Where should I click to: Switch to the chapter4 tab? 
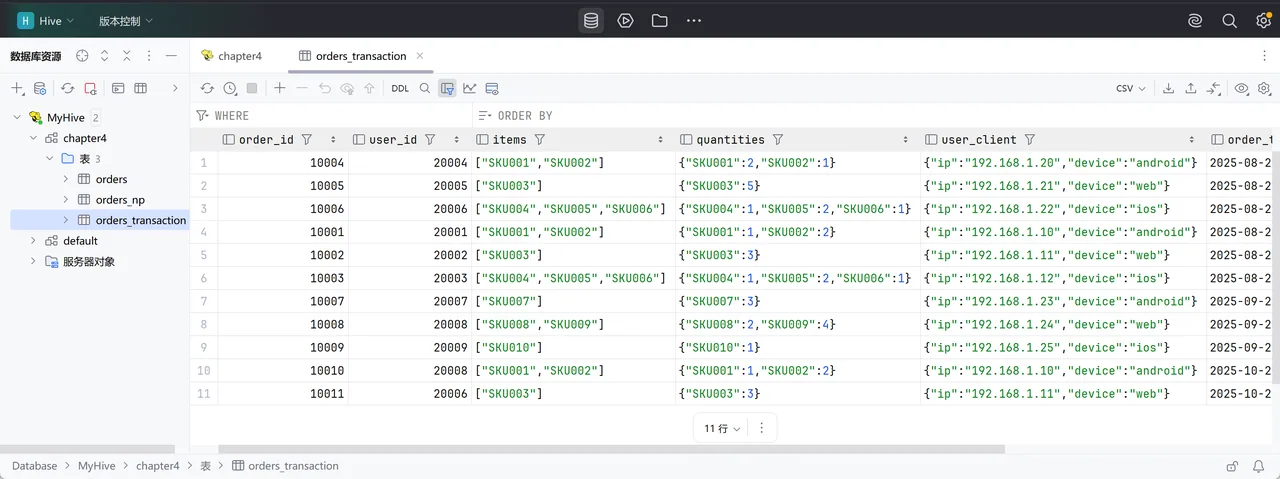(x=231, y=56)
